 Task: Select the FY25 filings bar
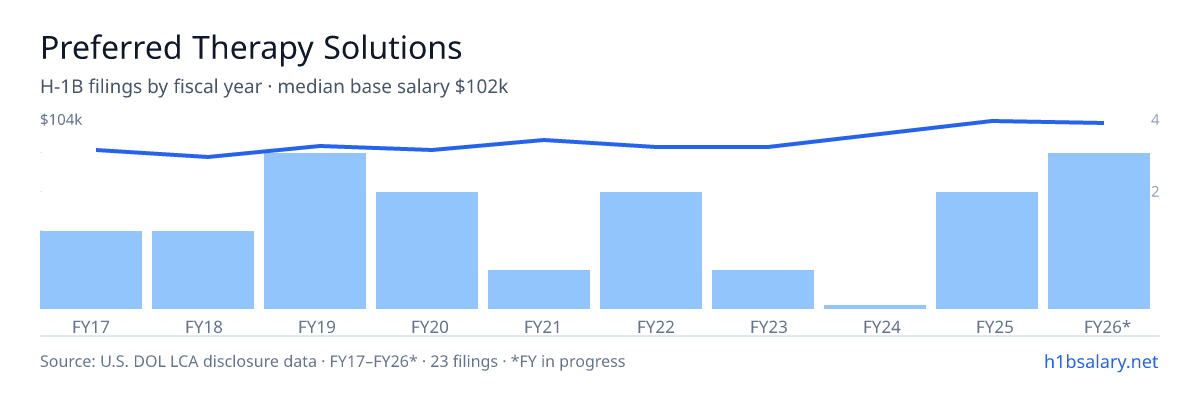click(x=987, y=250)
